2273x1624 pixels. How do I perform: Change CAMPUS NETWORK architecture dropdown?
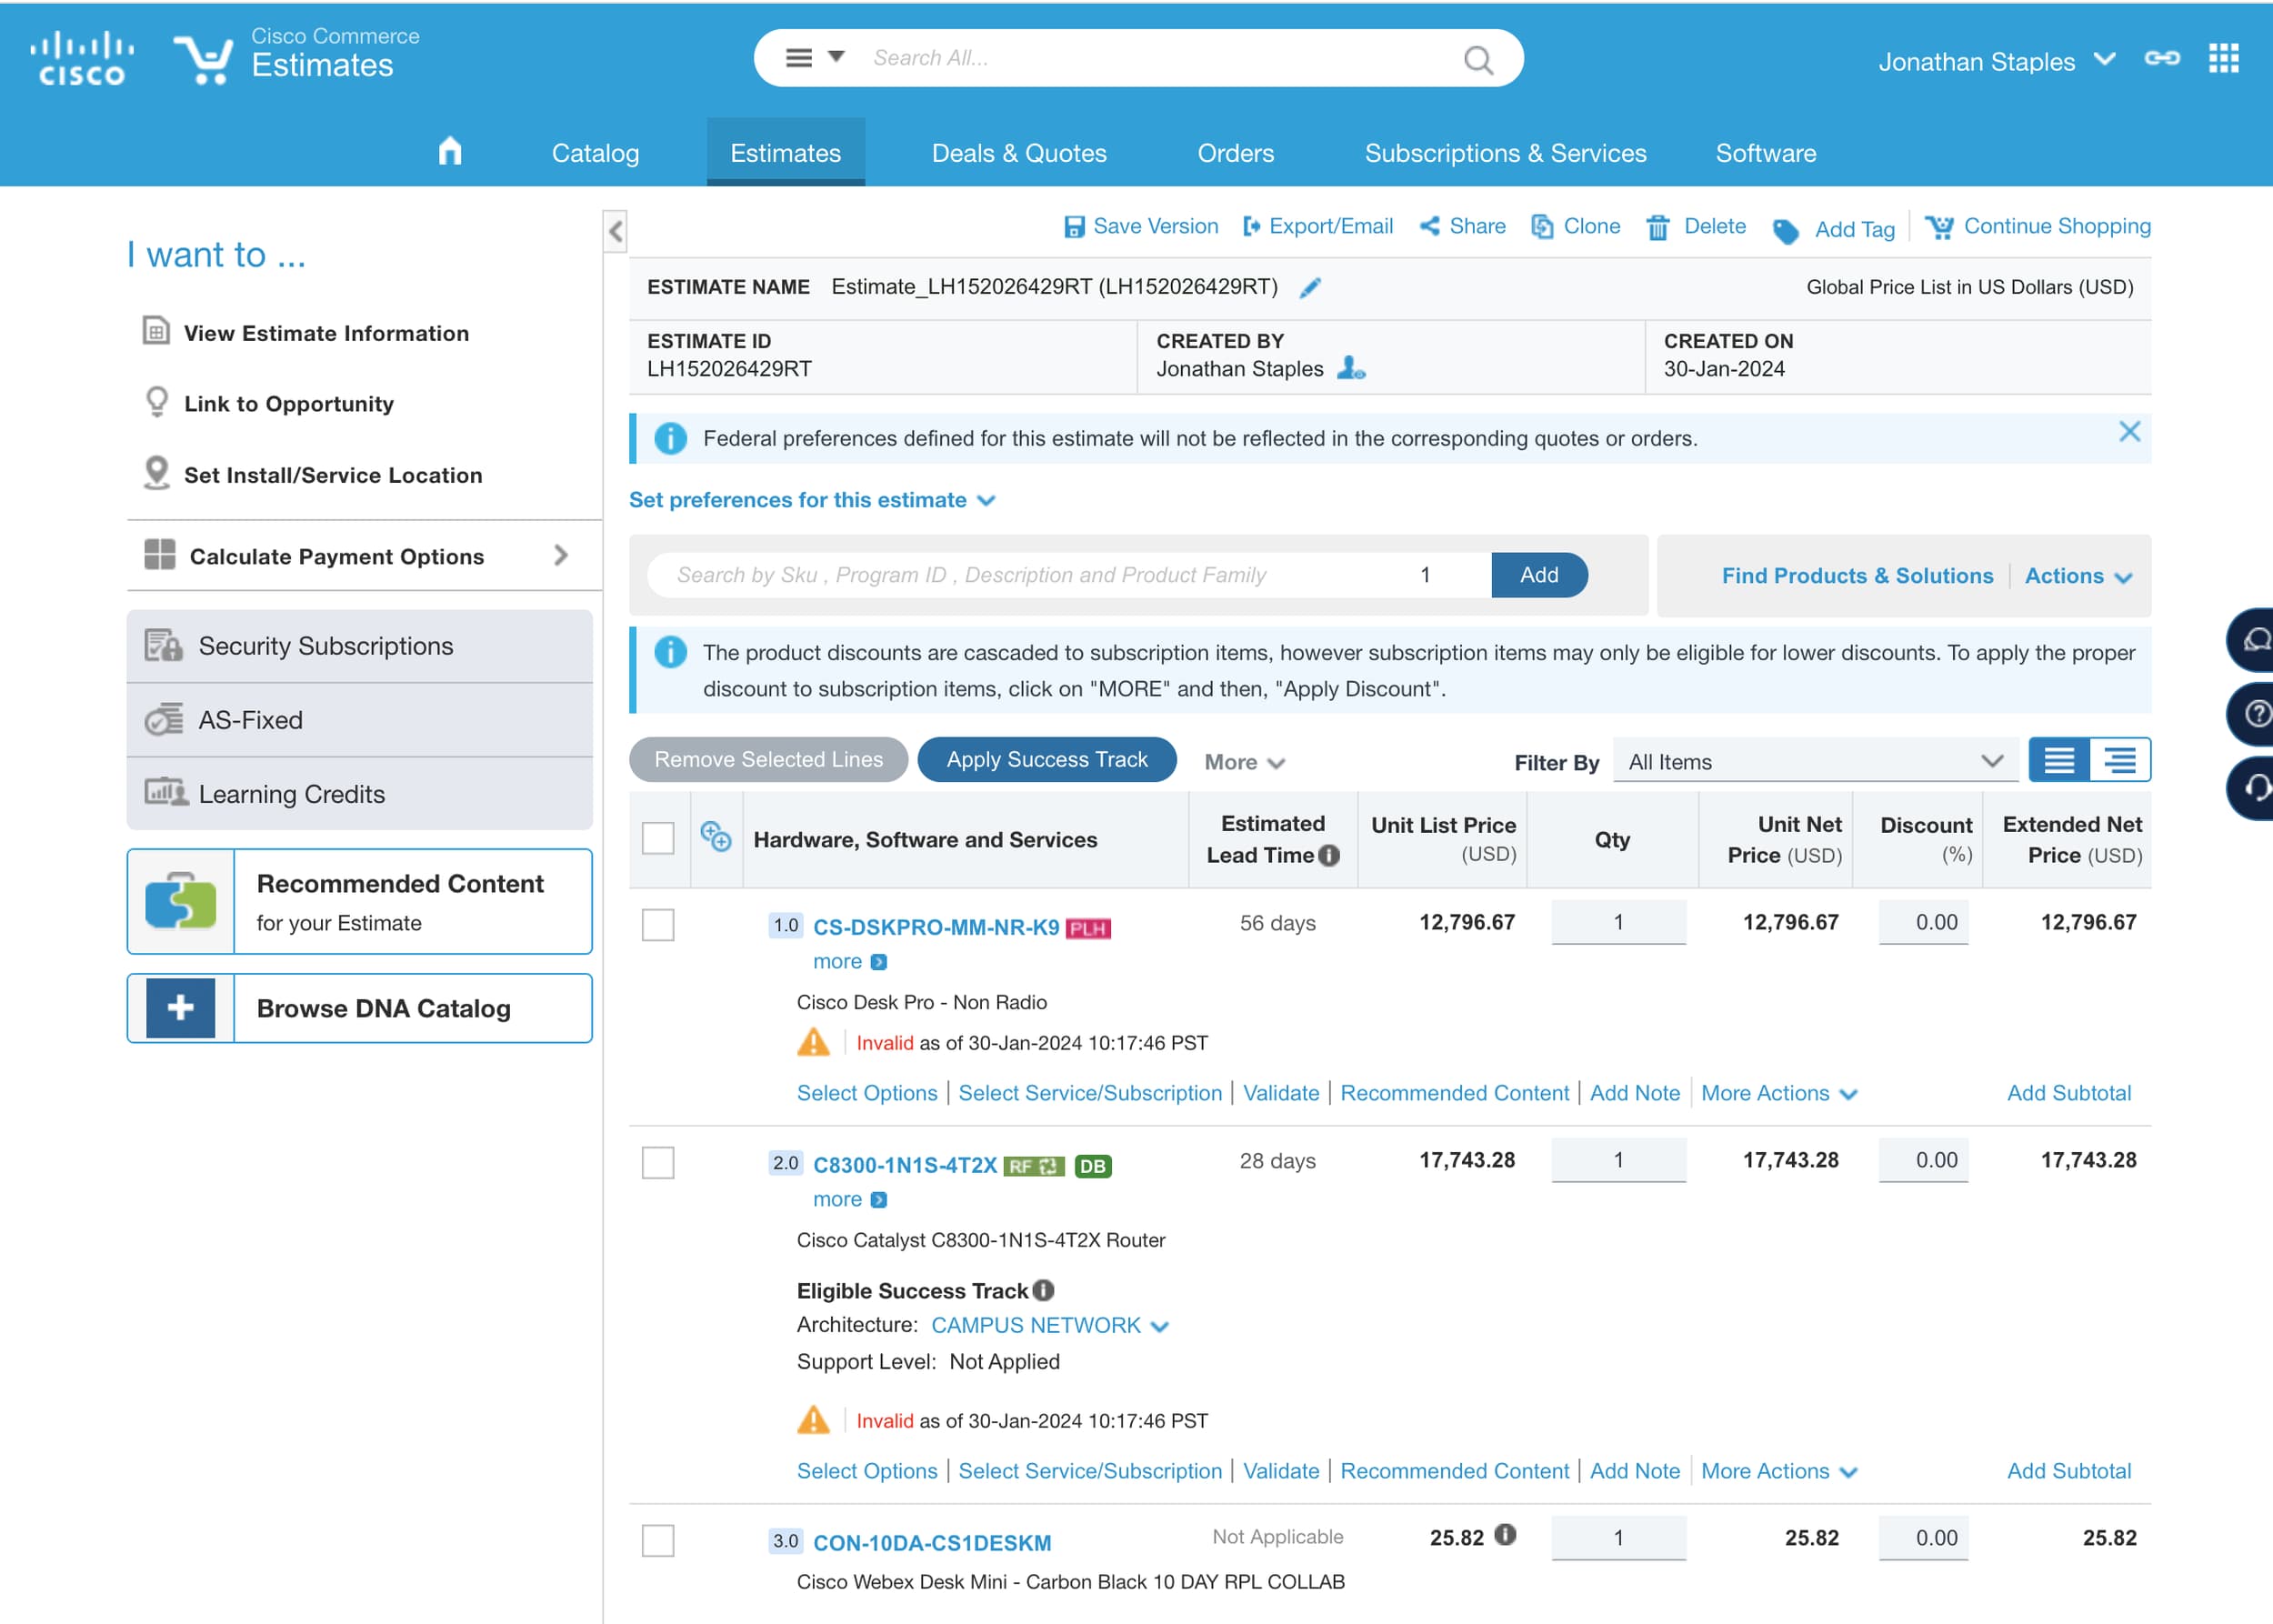[1049, 1326]
